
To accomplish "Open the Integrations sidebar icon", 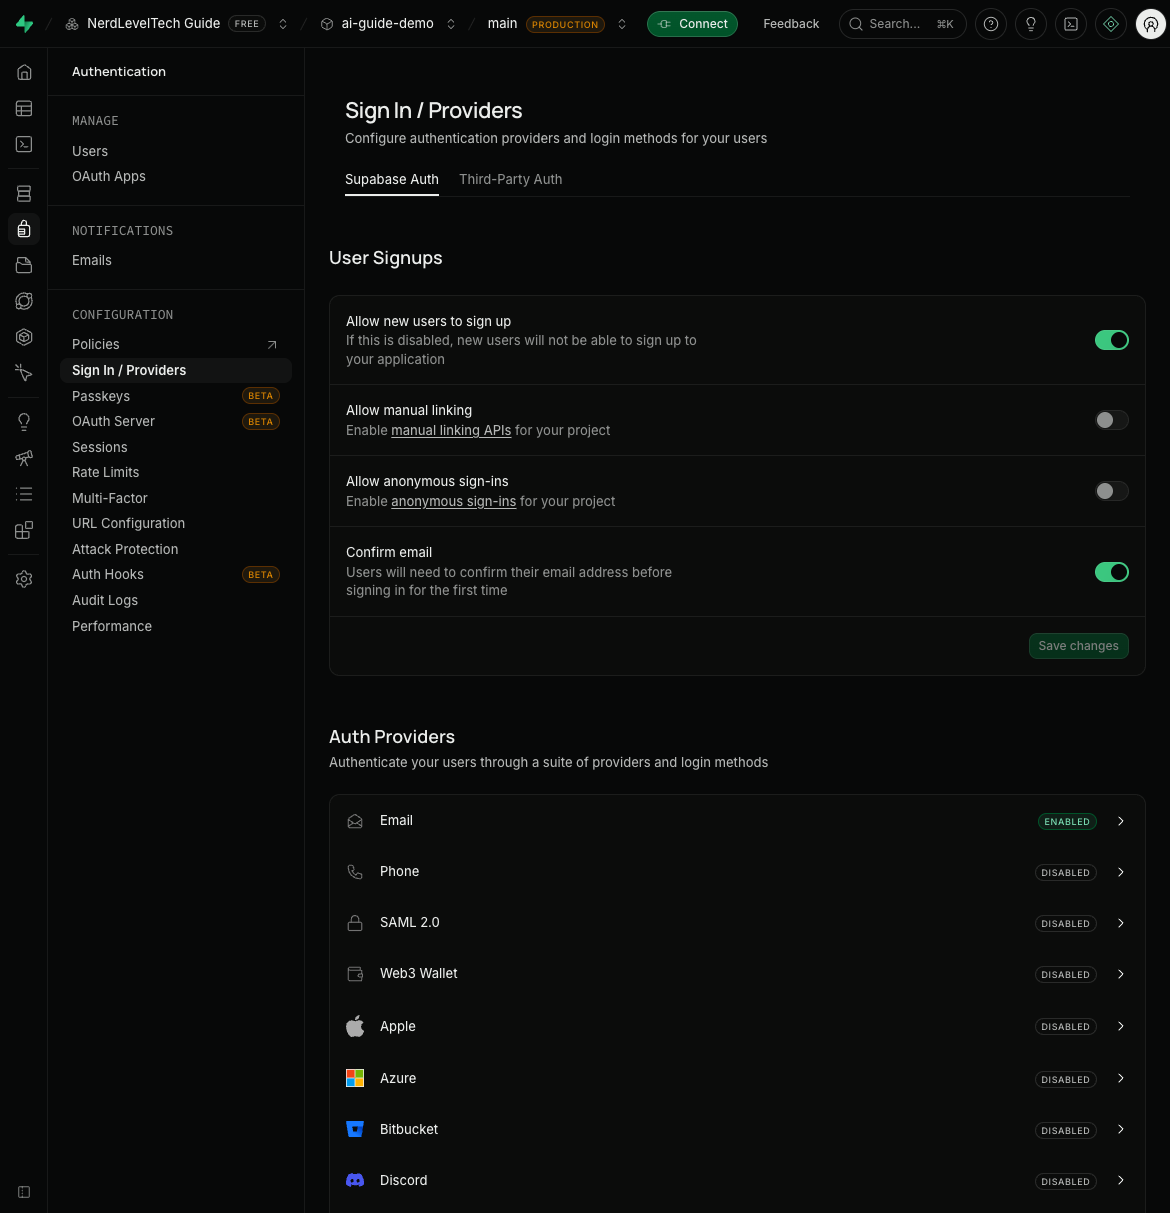I will (24, 530).
